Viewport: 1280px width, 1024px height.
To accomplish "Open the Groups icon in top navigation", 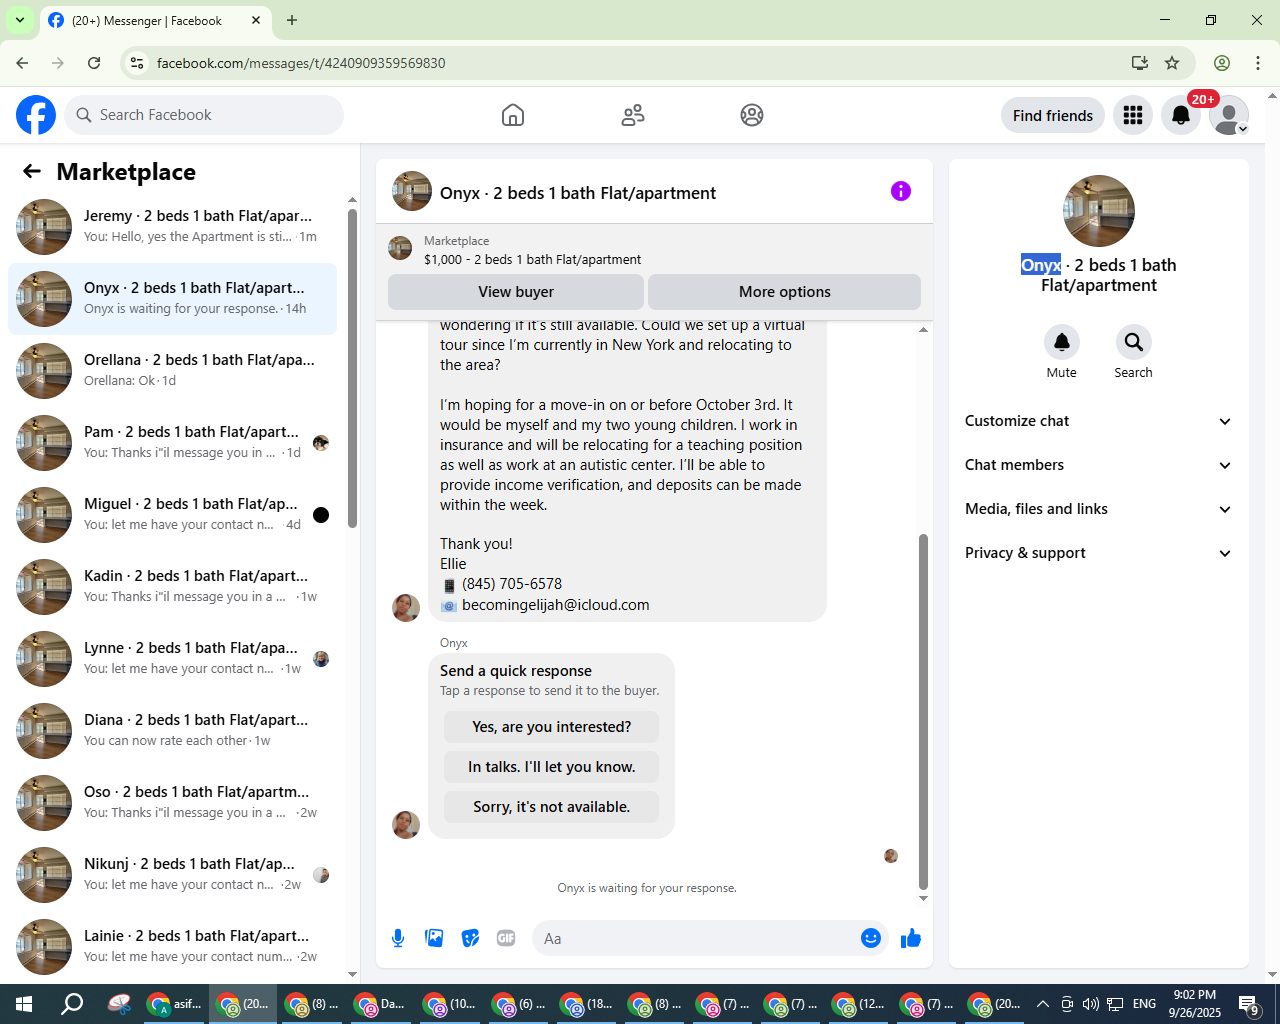I will pyautogui.click(x=752, y=115).
